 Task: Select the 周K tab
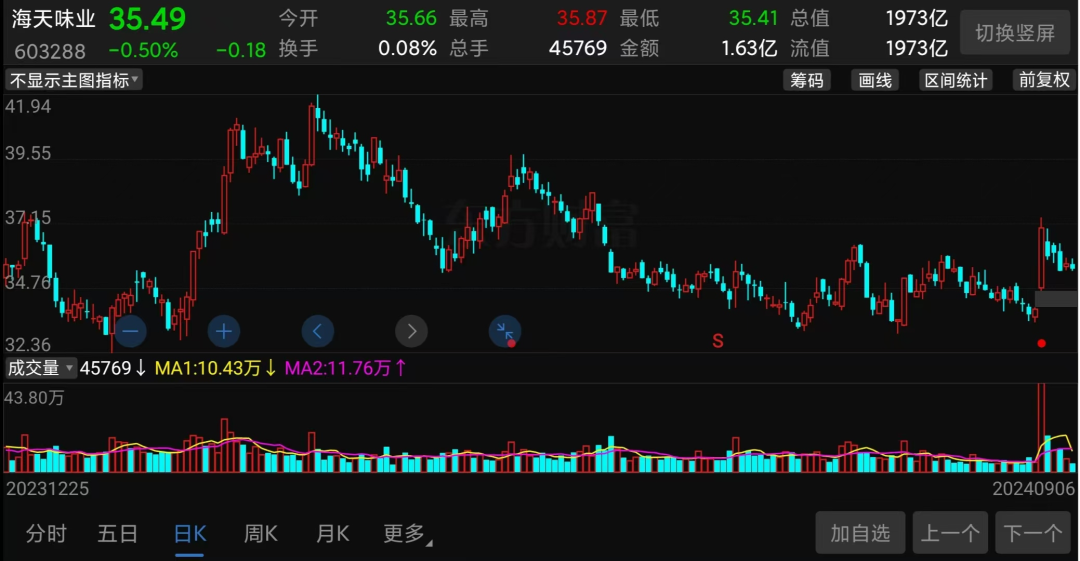pos(260,533)
